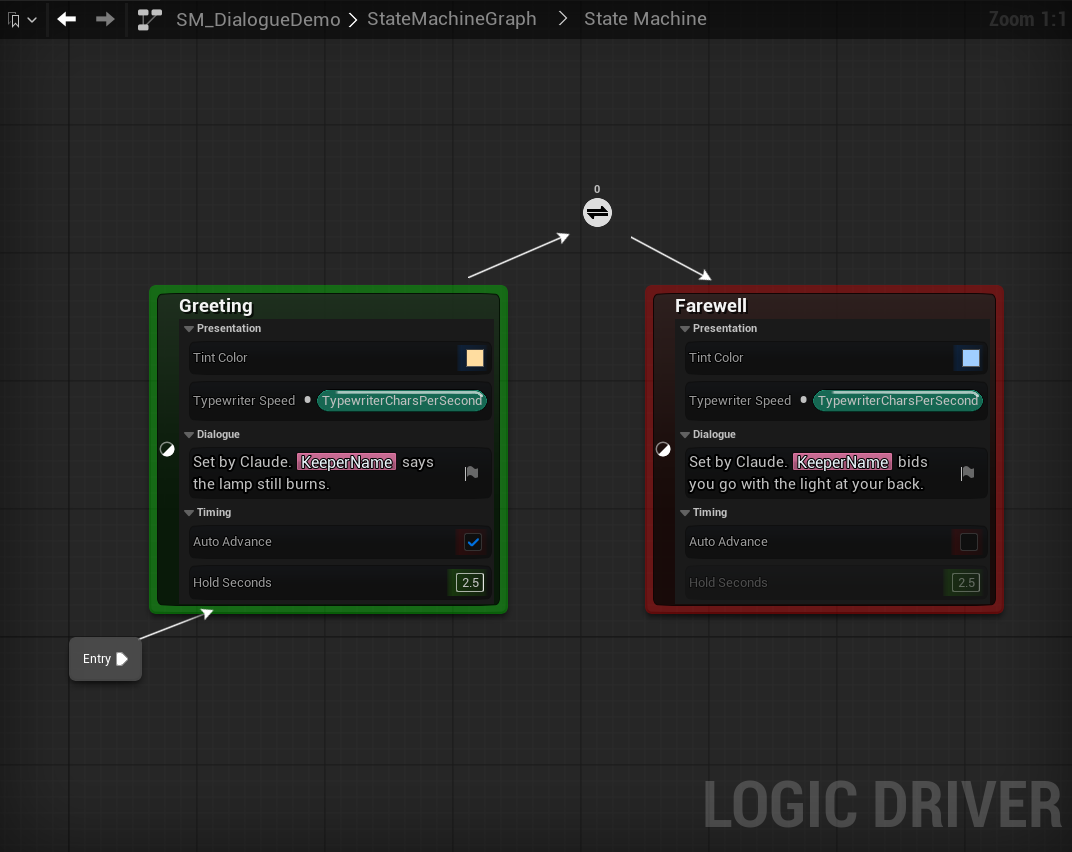Viewport: 1072px width, 852px height.
Task: Click Farewell Typewriter Speed pin dot
Action: 803,400
